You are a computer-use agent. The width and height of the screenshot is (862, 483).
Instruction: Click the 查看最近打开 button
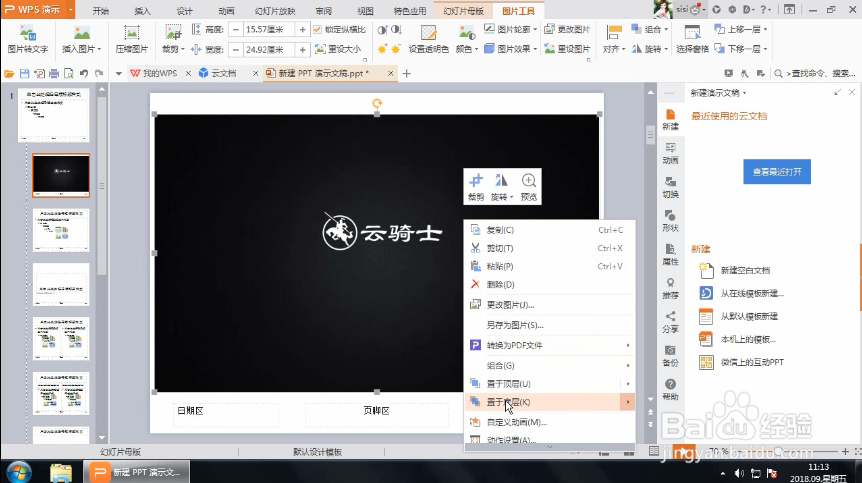[x=777, y=172]
